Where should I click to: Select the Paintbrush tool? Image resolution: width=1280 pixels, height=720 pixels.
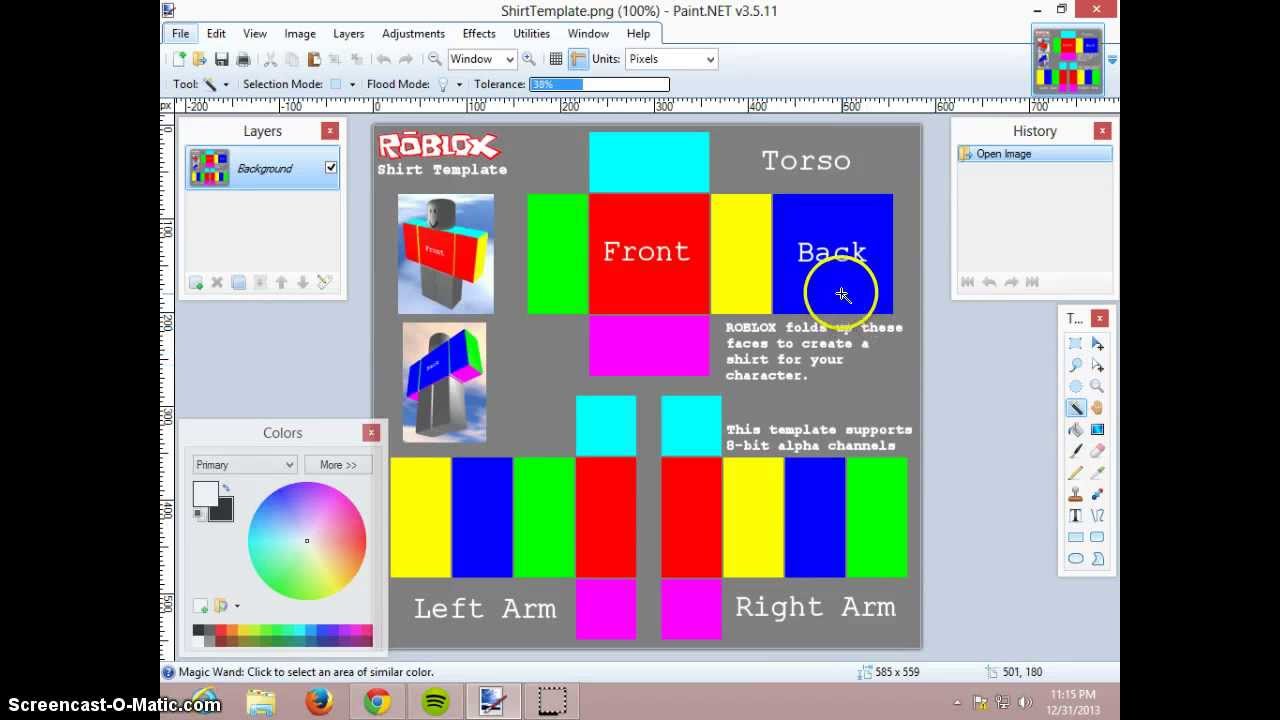(1076, 451)
